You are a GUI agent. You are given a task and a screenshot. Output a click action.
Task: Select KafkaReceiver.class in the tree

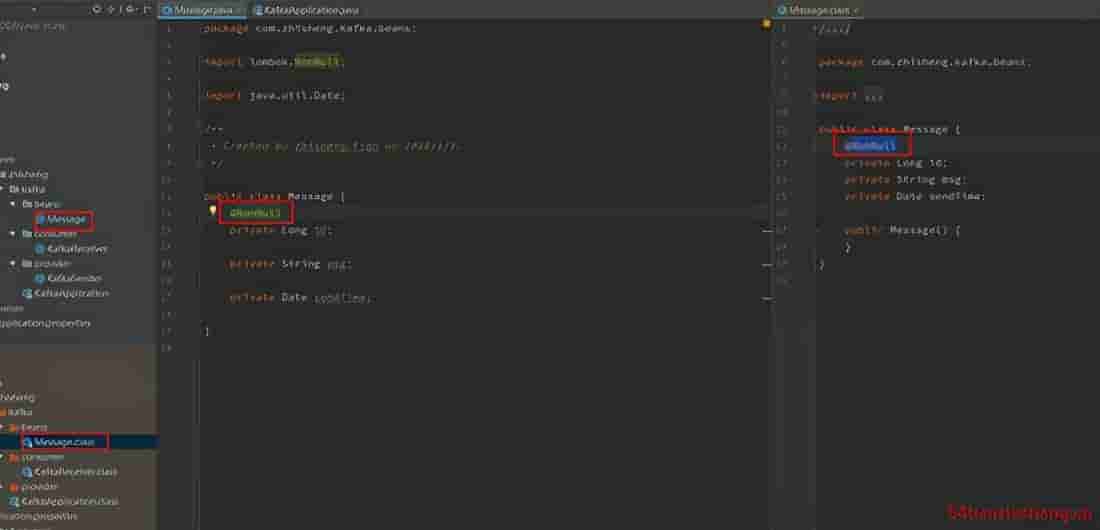coord(76,472)
